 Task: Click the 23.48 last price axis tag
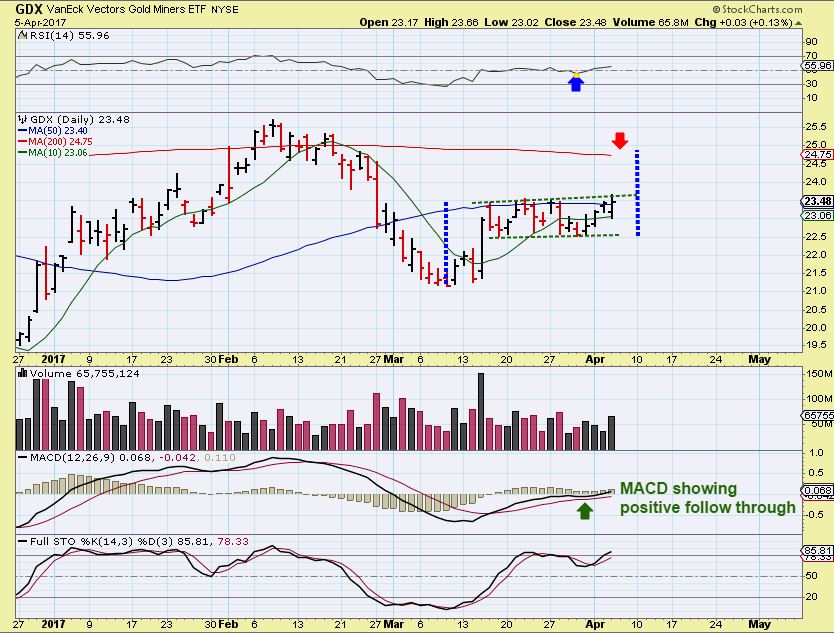coord(818,202)
